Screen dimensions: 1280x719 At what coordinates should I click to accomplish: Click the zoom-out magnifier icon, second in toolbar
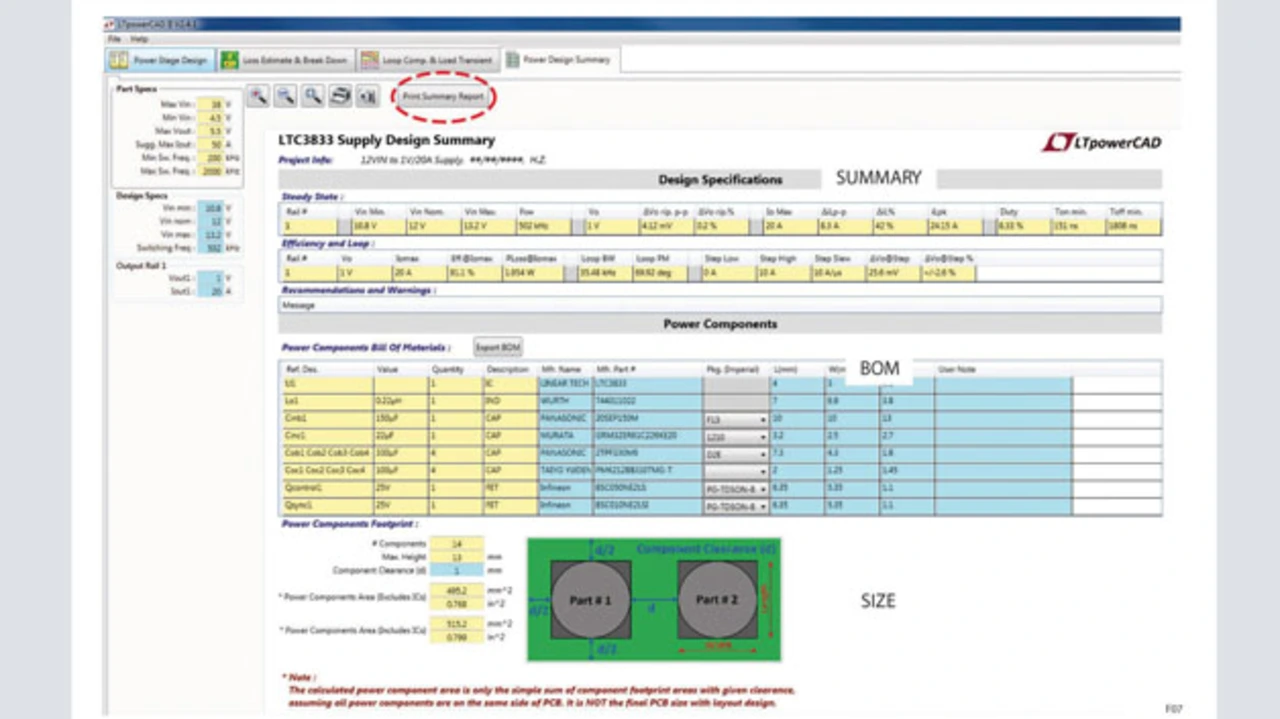point(285,96)
